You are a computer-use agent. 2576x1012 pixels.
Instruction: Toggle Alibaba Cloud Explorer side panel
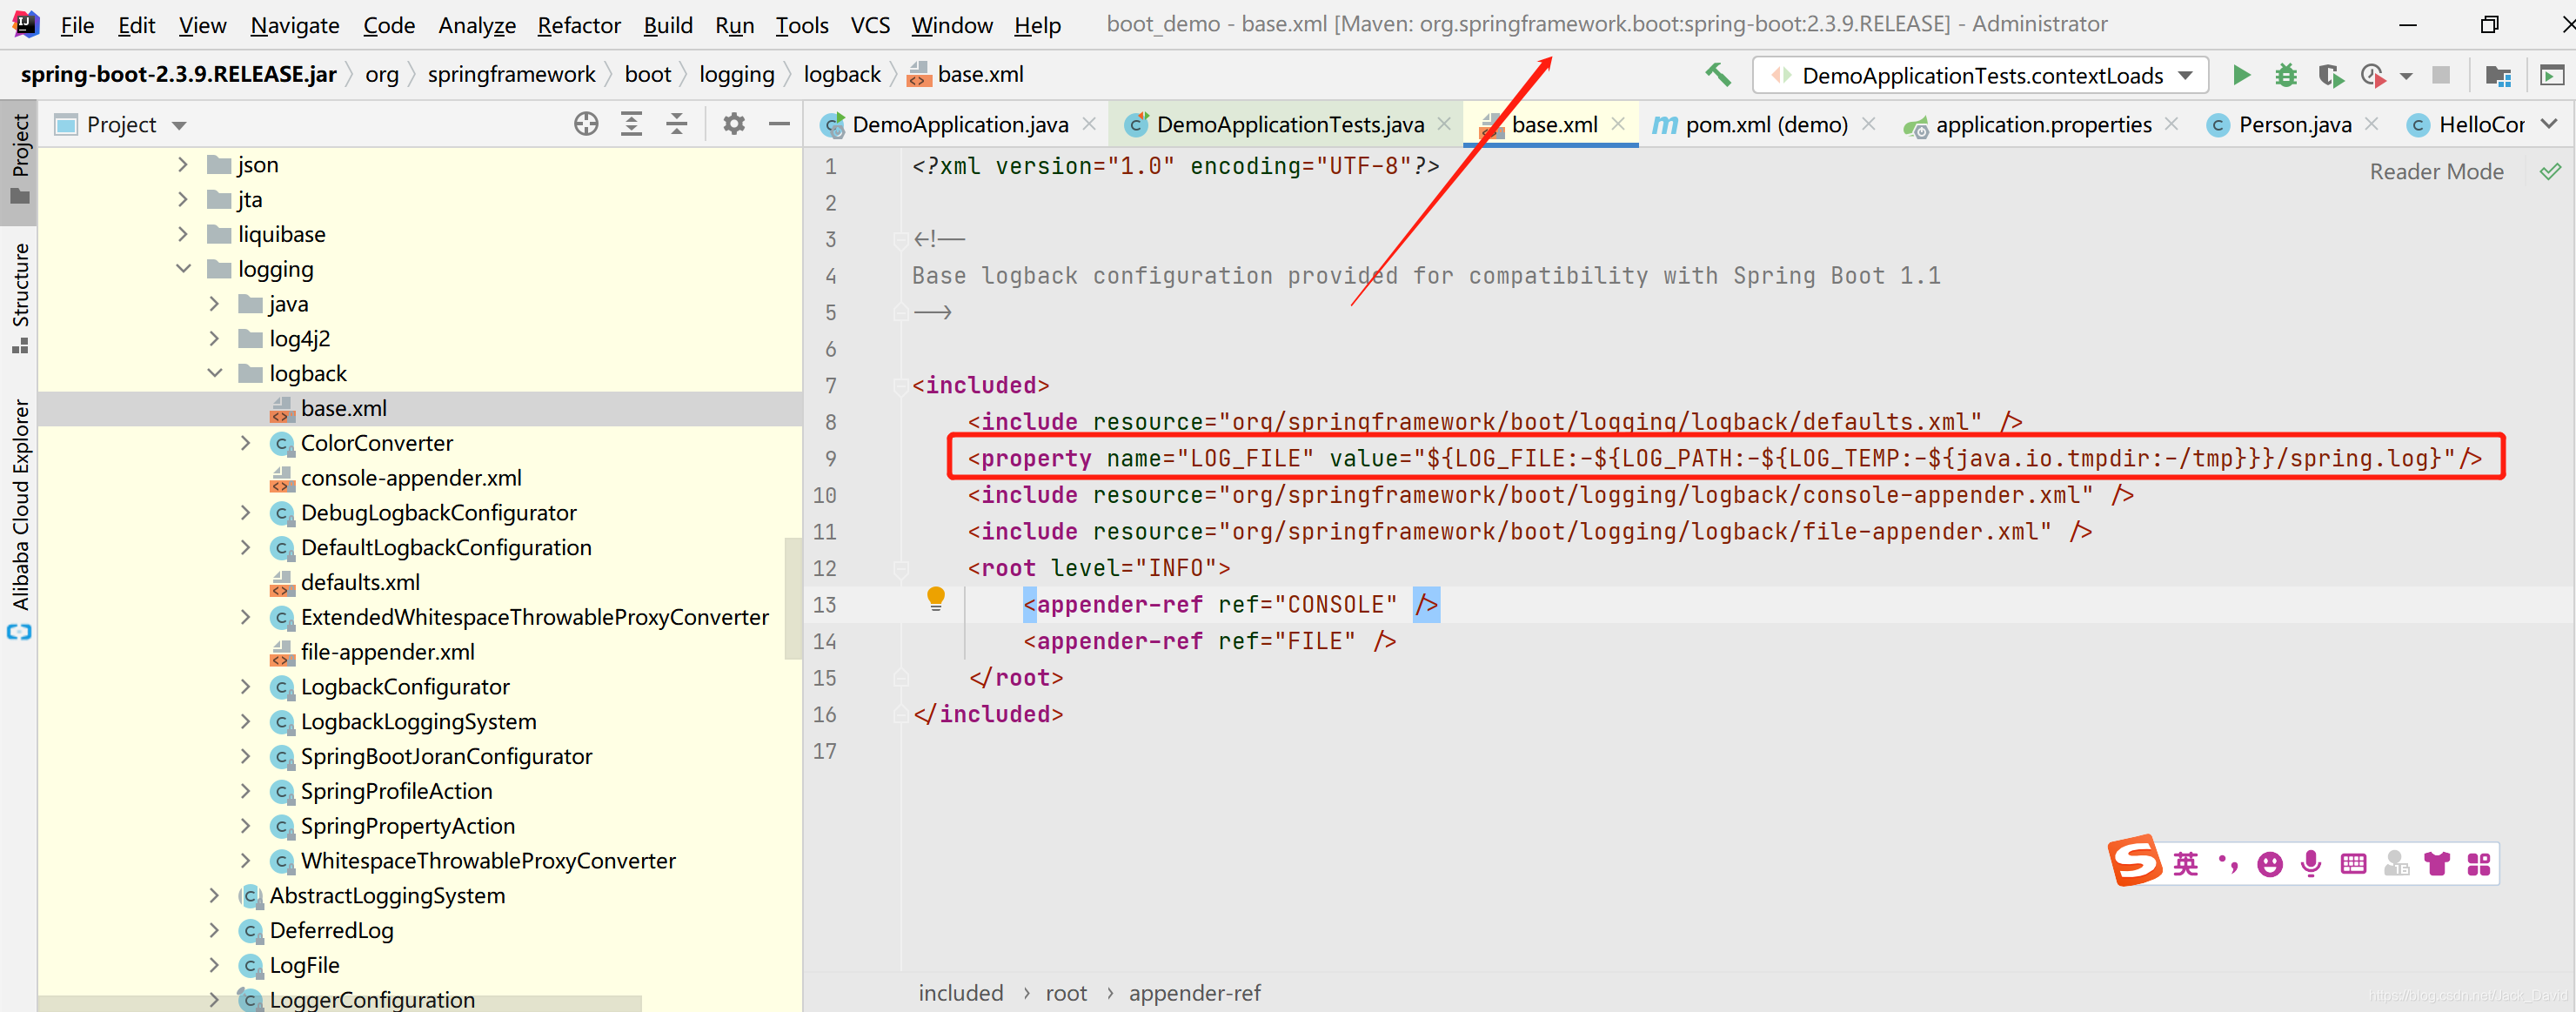(x=19, y=518)
